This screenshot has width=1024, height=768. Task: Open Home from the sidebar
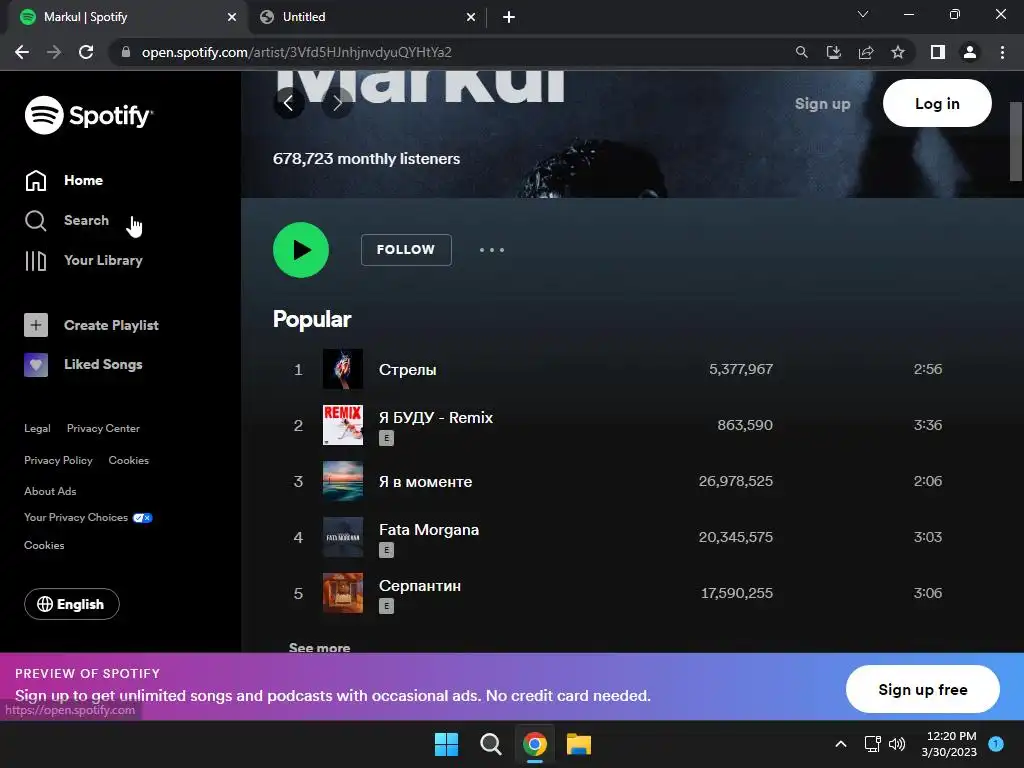[x=64, y=180]
